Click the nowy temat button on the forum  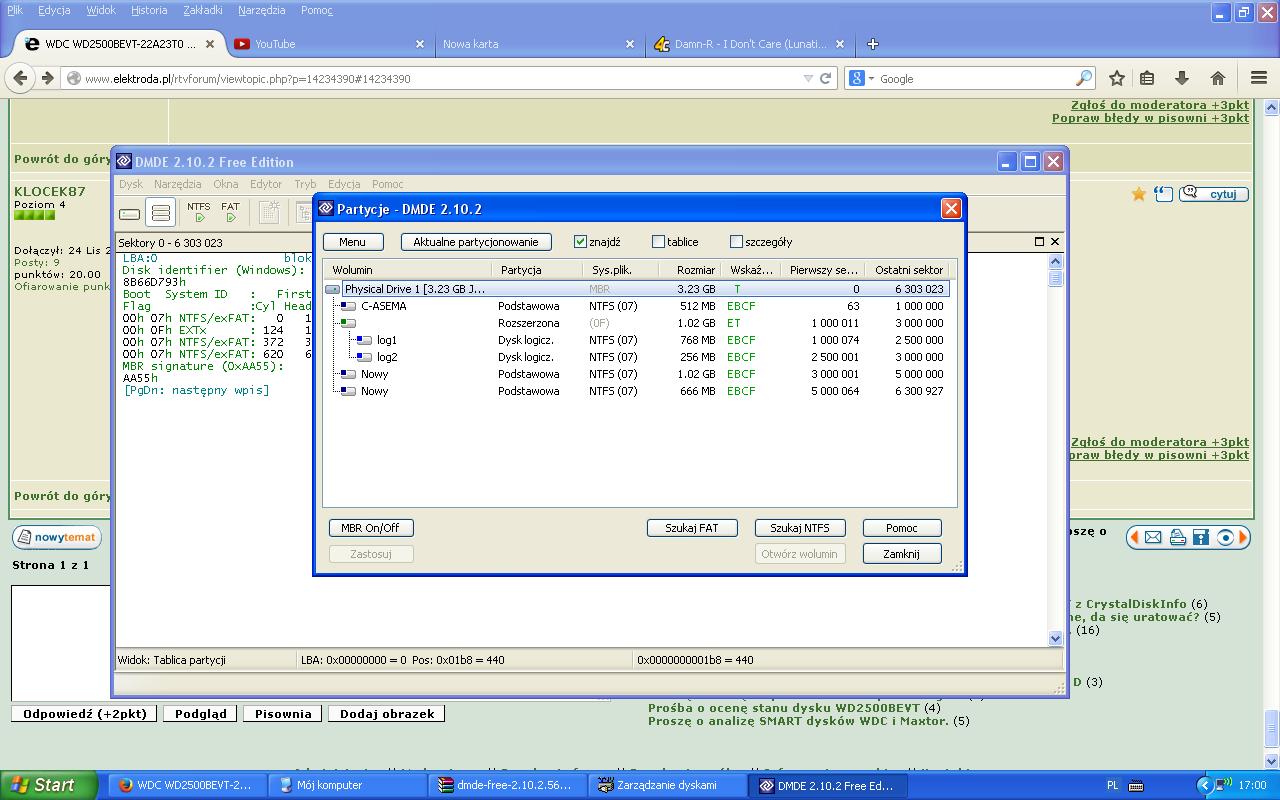tap(56, 538)
